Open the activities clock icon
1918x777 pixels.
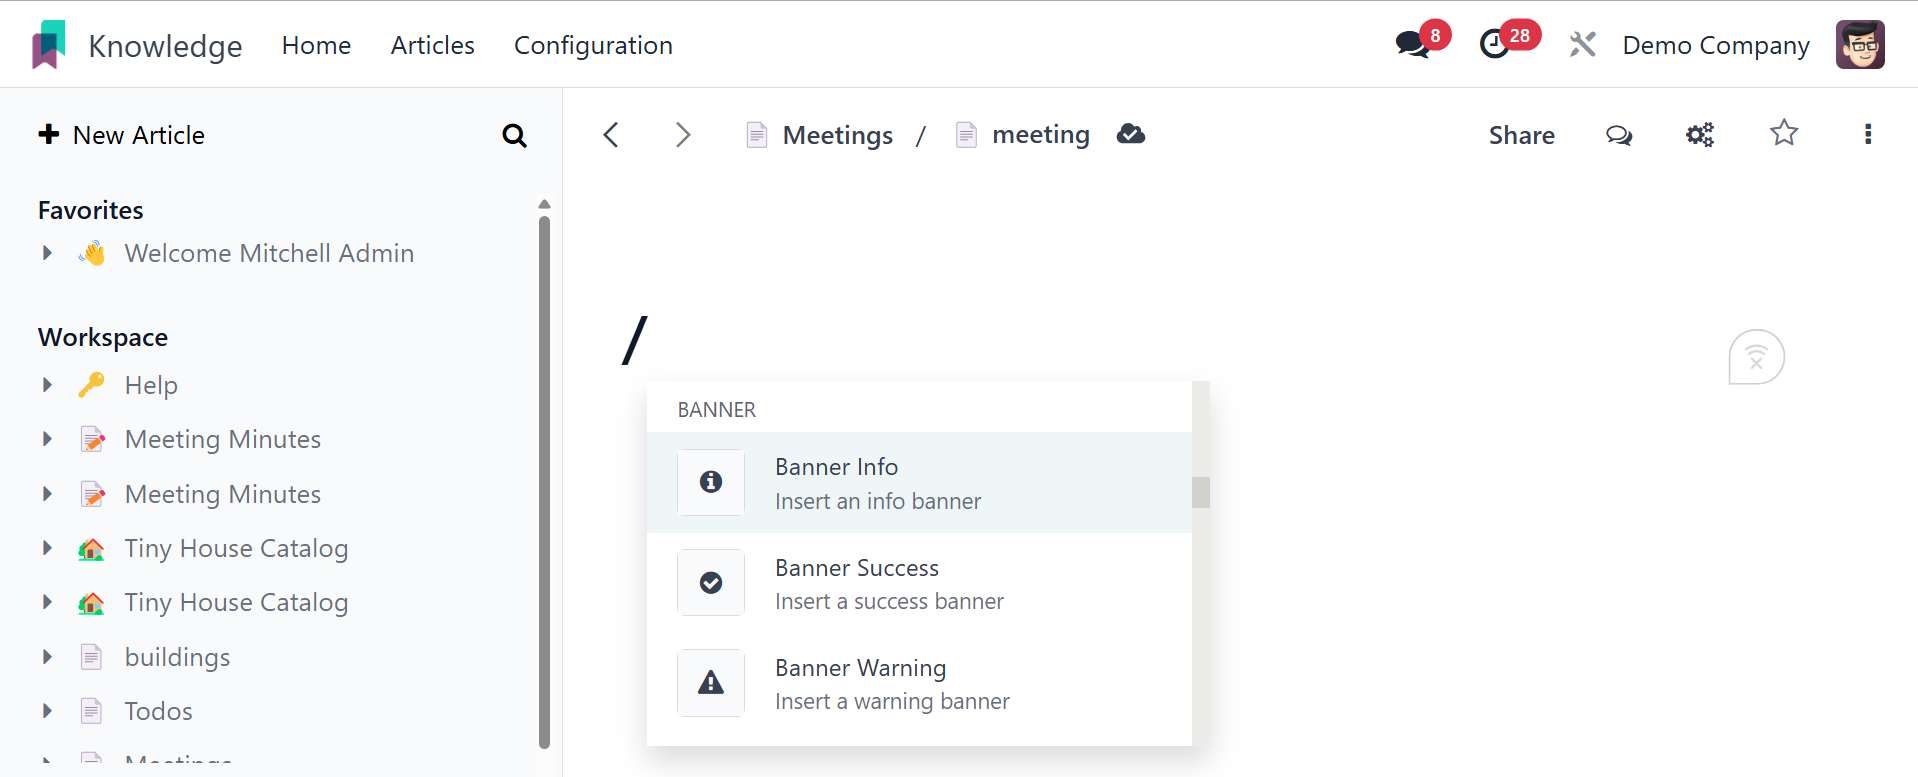pos(1494,45)
